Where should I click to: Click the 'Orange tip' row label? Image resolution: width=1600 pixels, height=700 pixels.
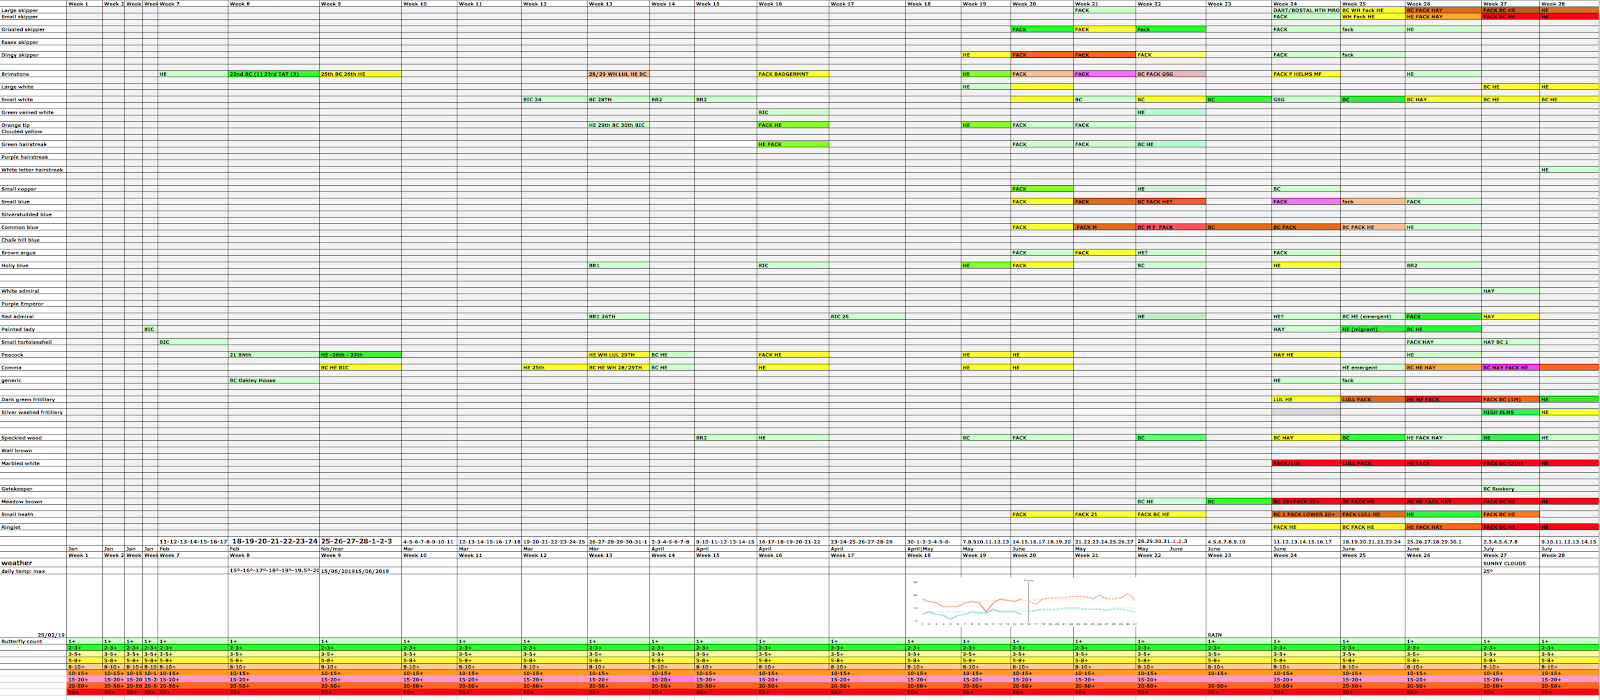15,125
